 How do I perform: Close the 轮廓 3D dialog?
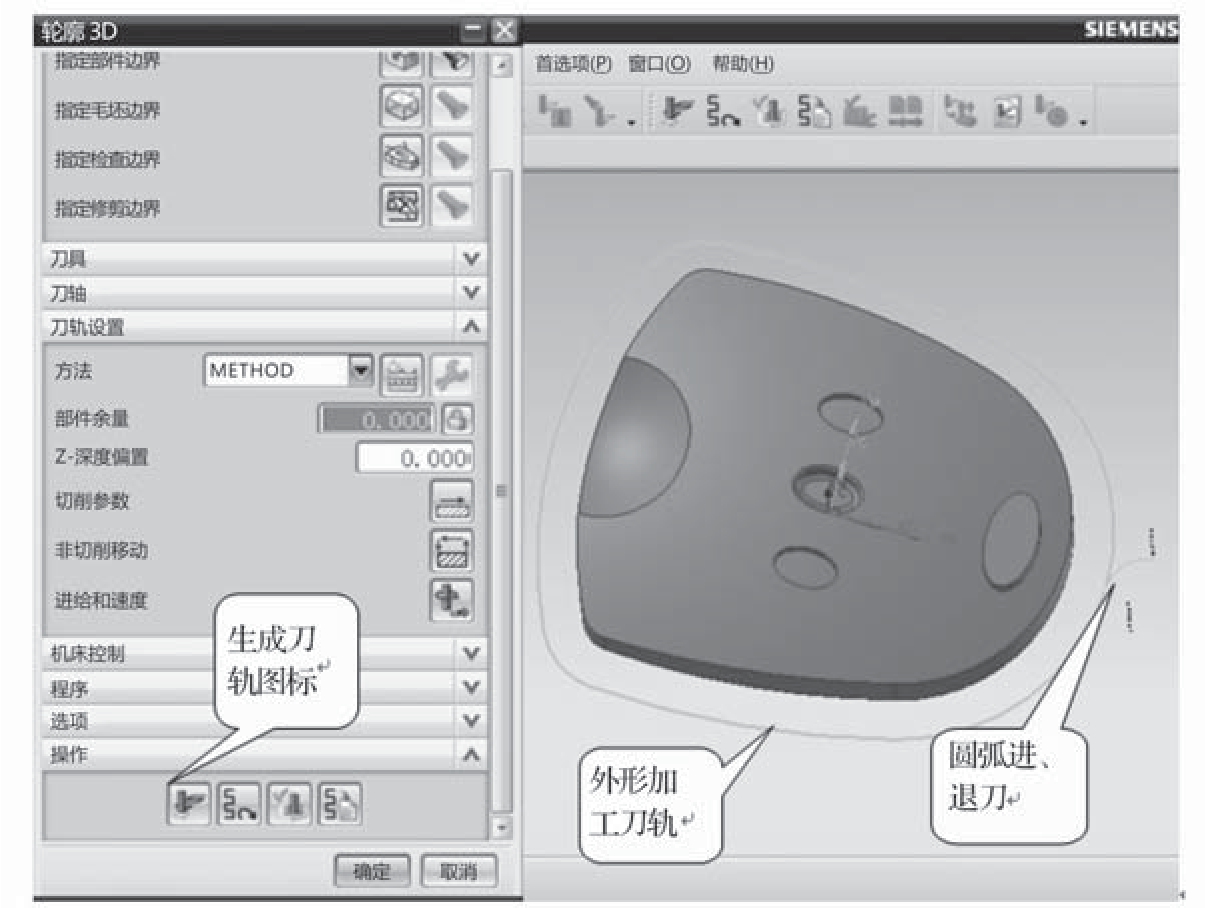(x=505, y=30)
